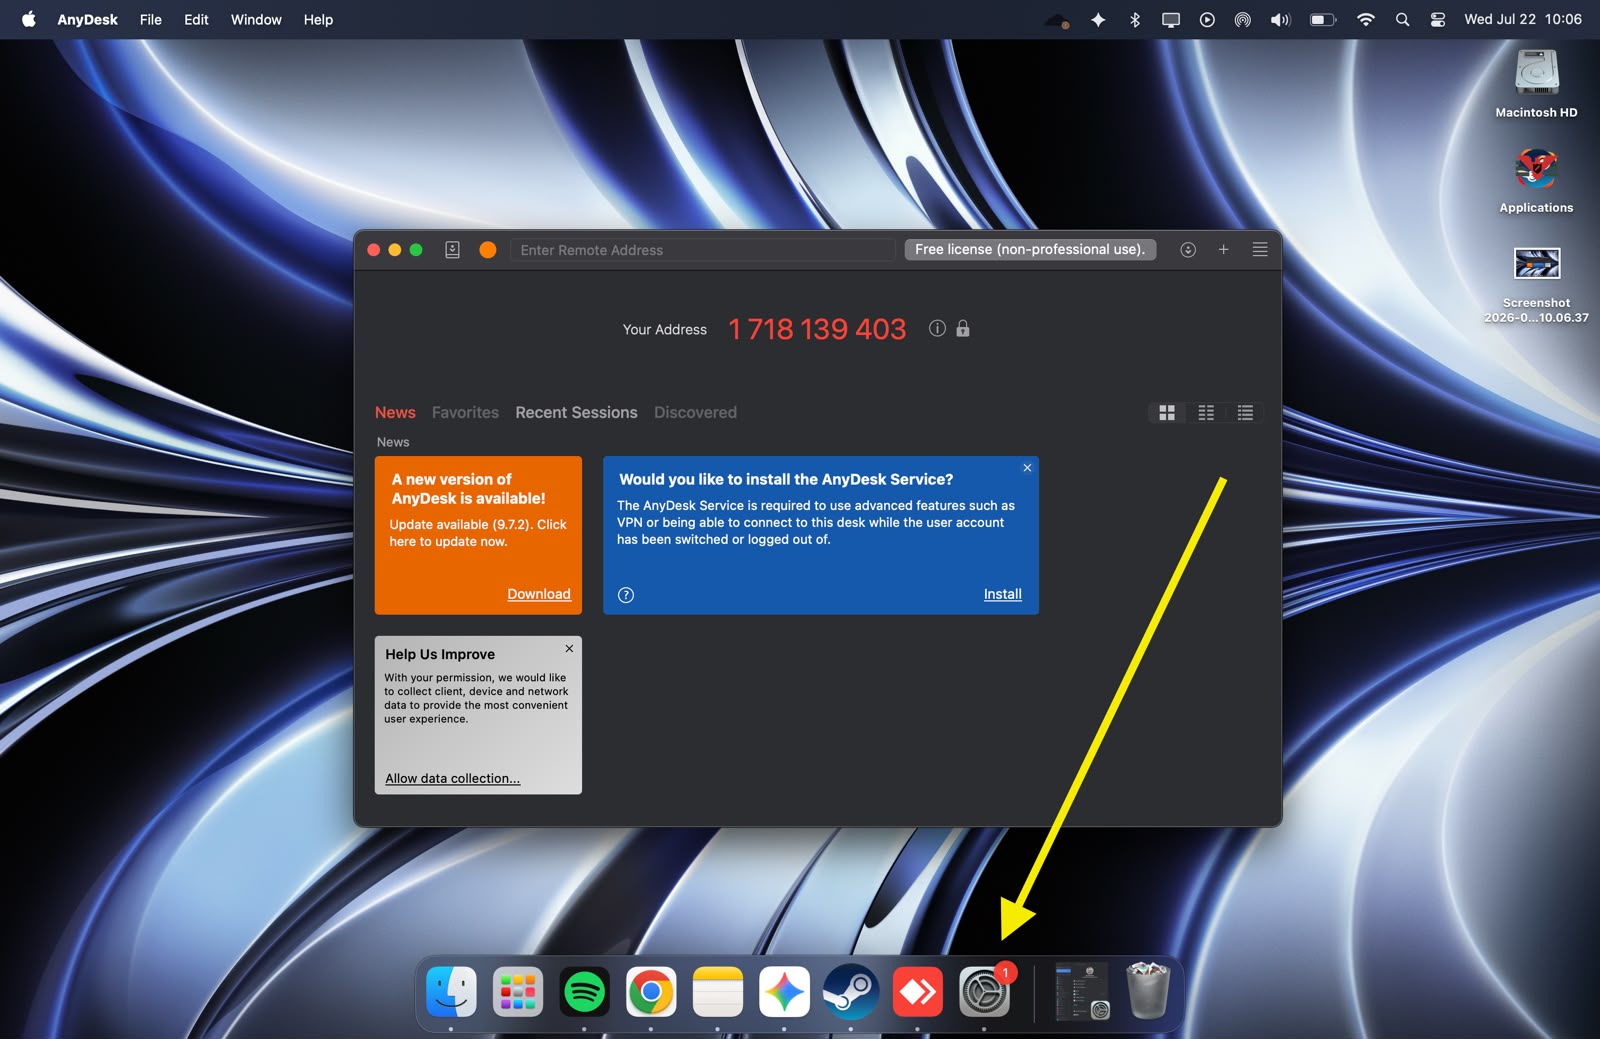
Task: Open Control Center in the menu bar
Action: click(x=1438, y=20)
